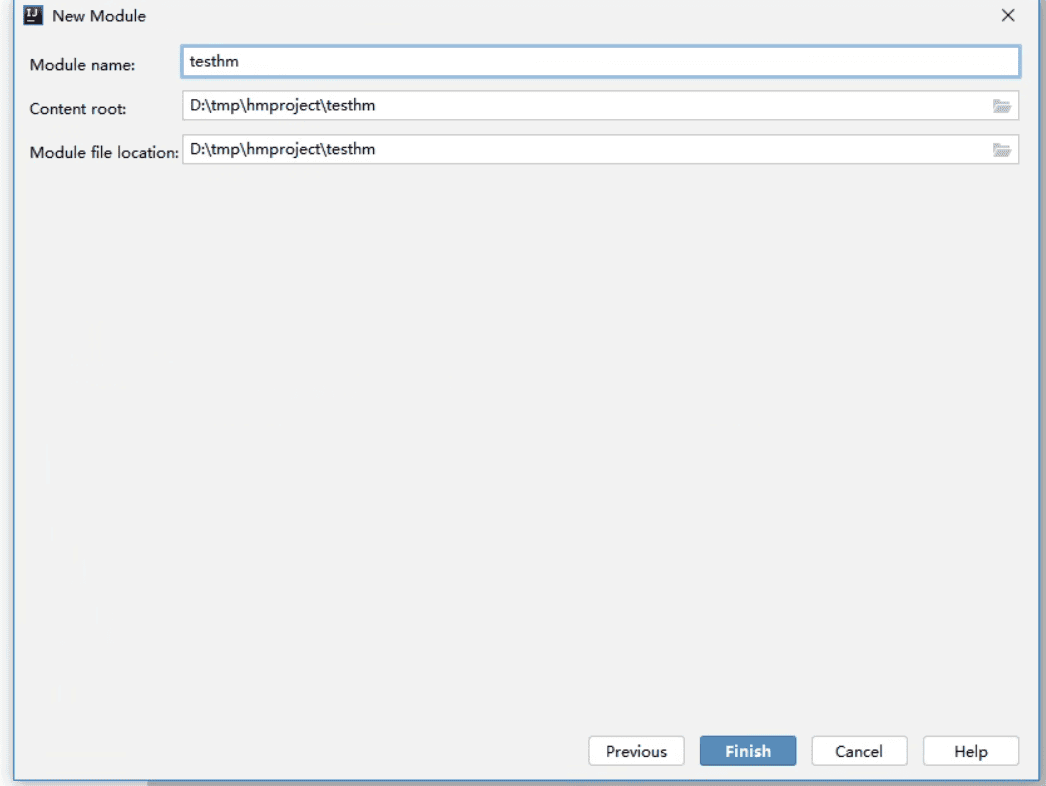This screenshot has width=1046, height=786.
Task: Click the "New Module" title text
Action: (x=99, y=16)
